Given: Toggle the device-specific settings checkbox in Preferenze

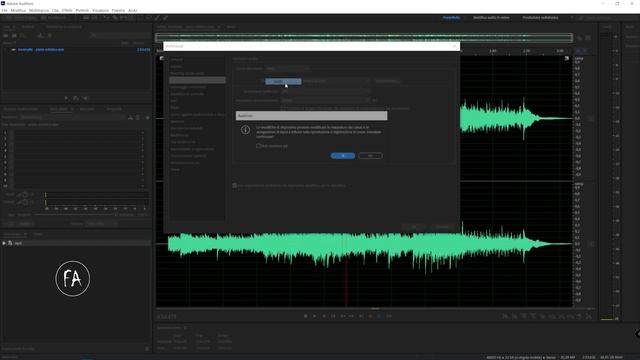Looking at the screenshot, I should (235, 186).
